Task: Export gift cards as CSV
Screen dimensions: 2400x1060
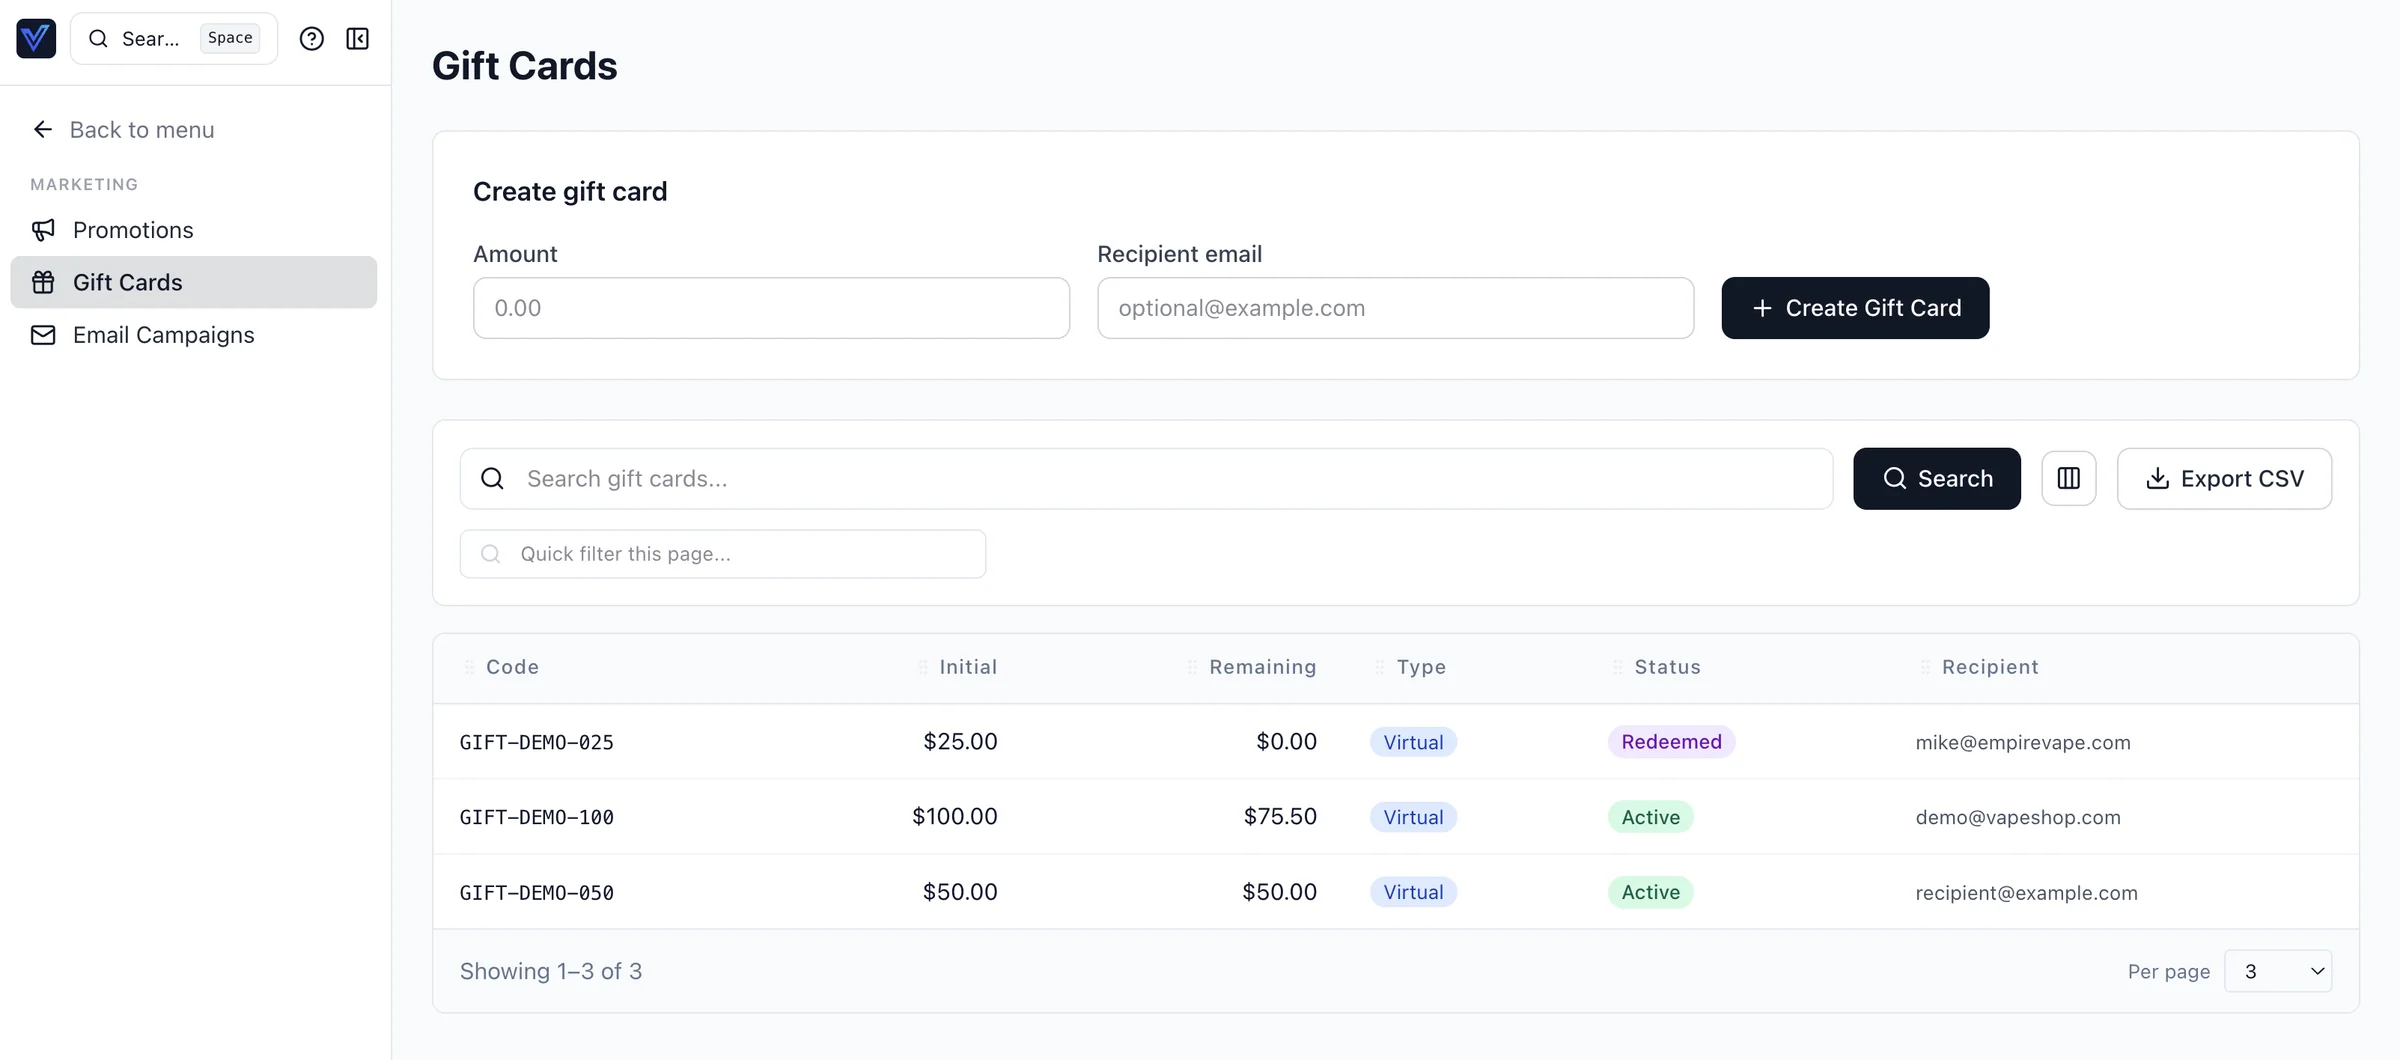Action: [x=2224, y=478]
